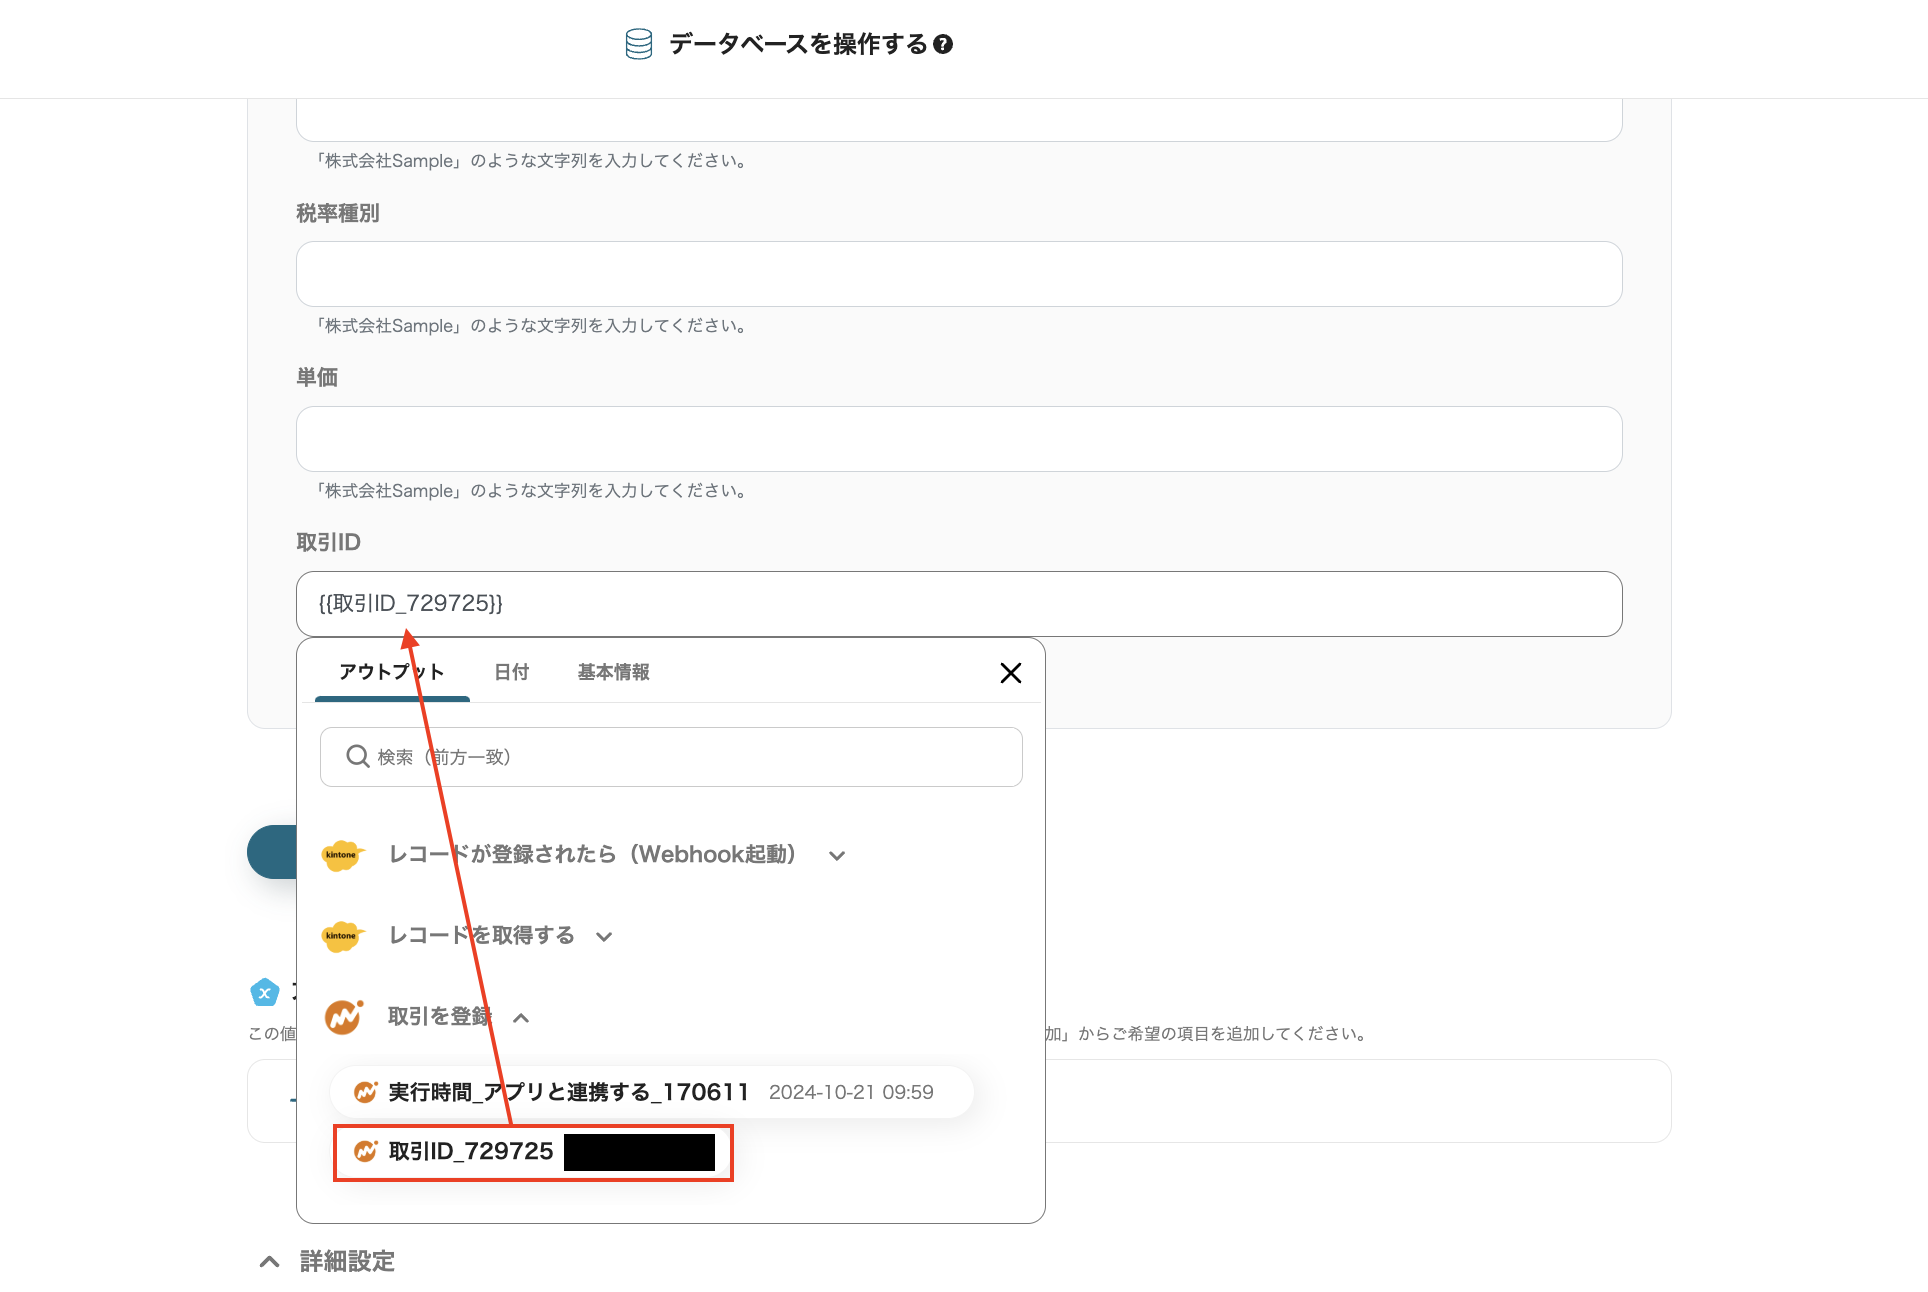Image resolution: width=1928 pixels, height=1292 pixels.
Task: Collapse the 詳細設定 section
Action: click(269, 1262)
